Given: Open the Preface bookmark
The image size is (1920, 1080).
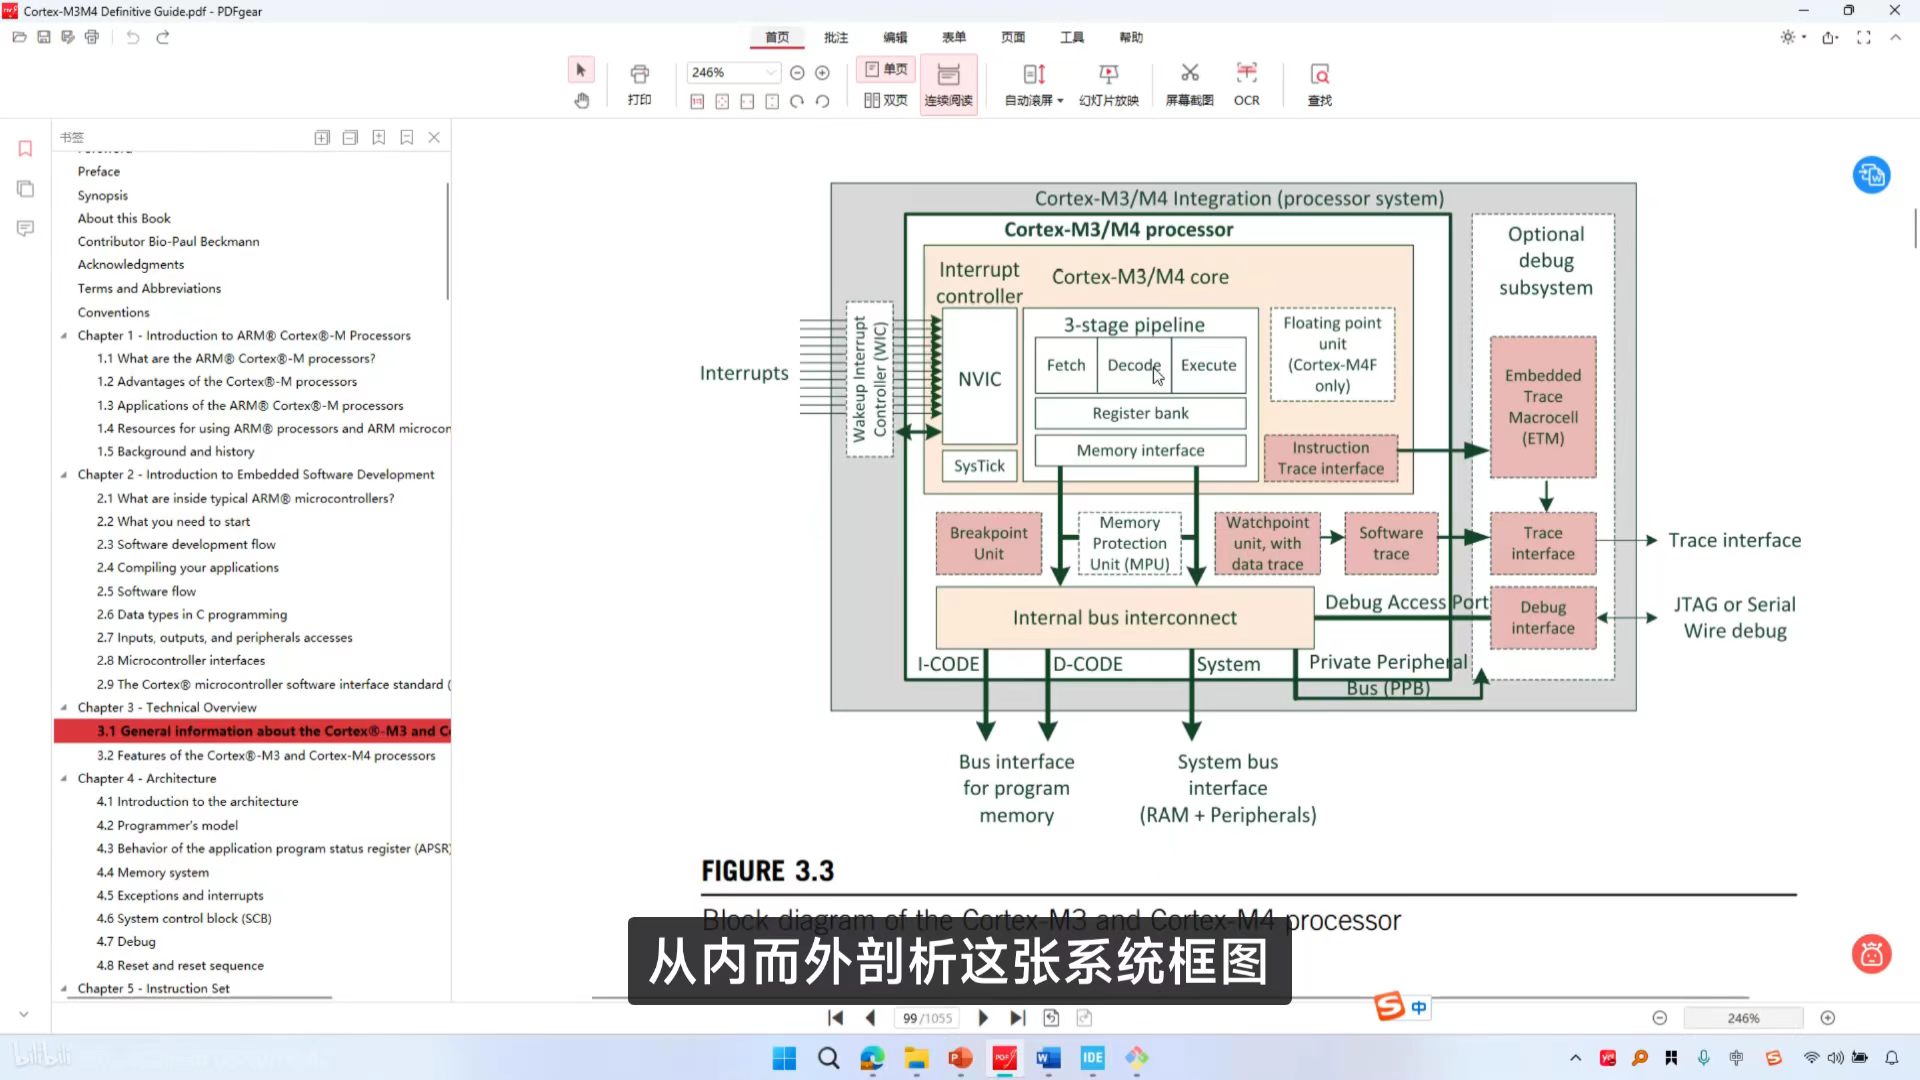Looking at the screenshot, I should 99,172.
